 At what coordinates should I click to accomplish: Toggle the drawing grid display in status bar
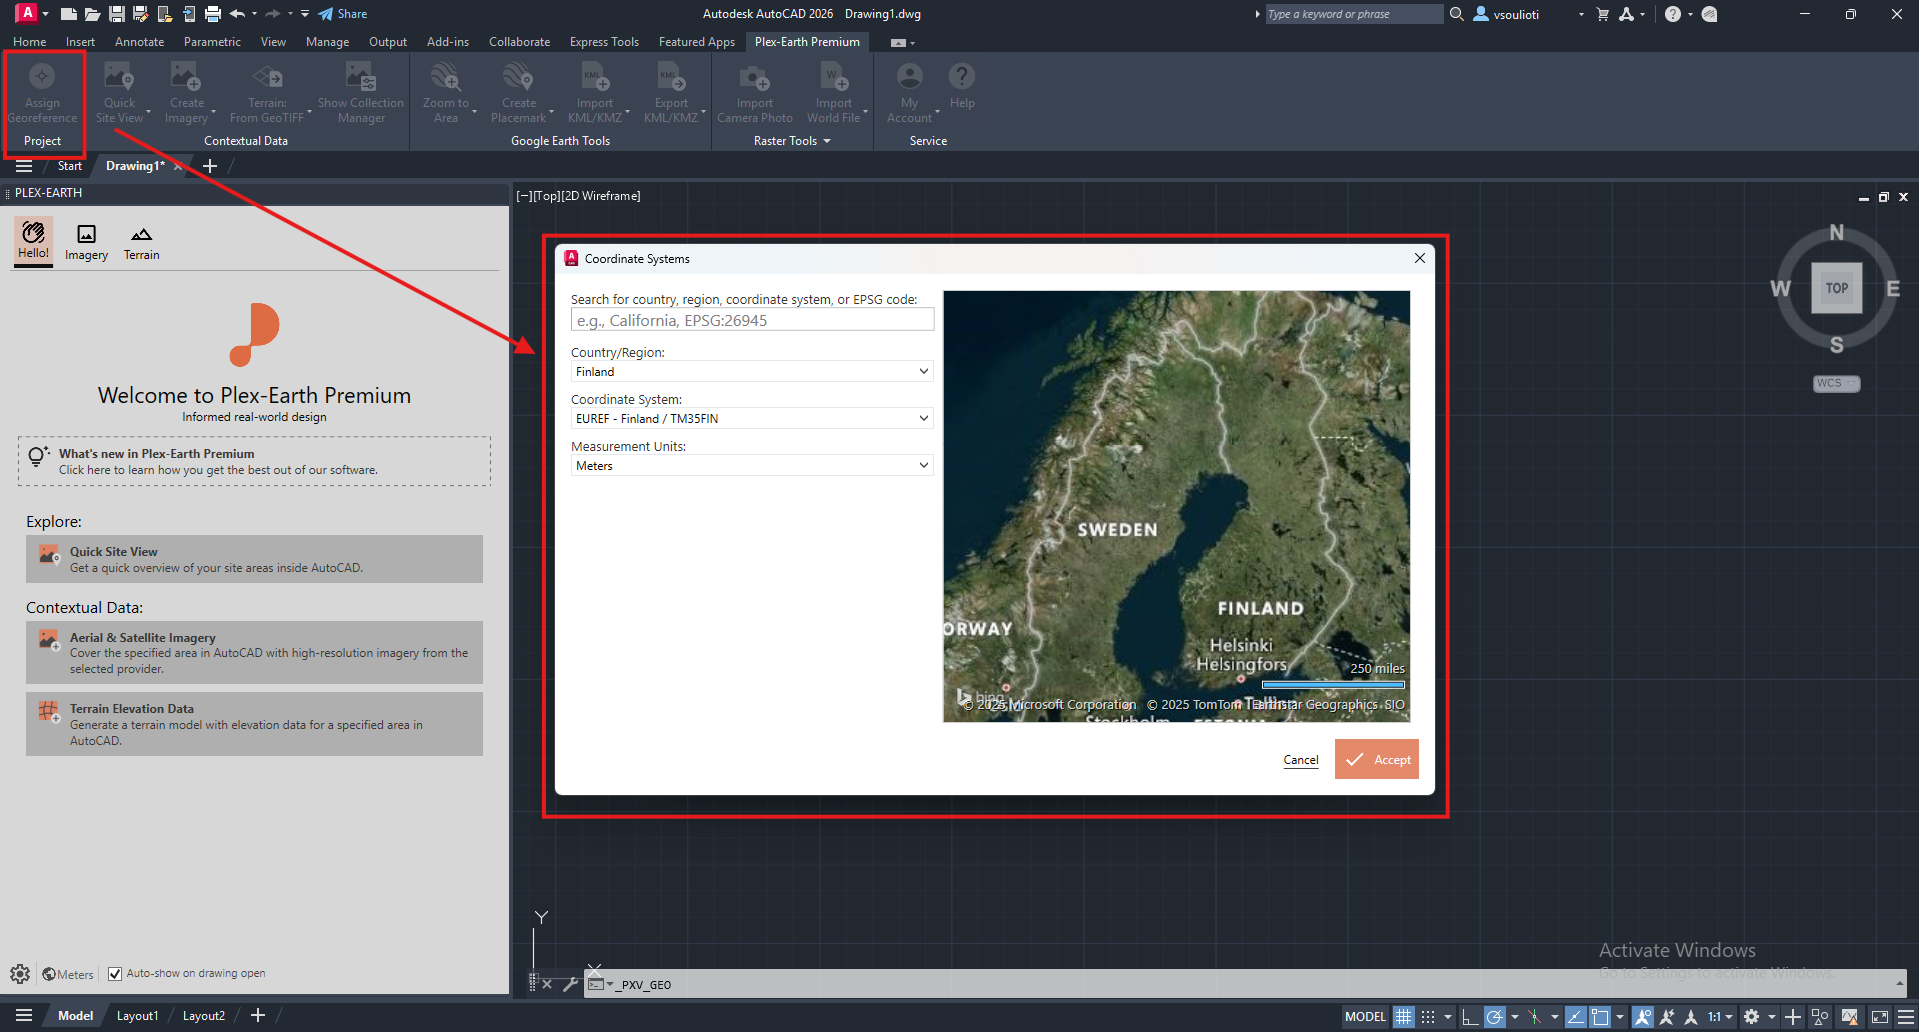coord(1403,1016)
